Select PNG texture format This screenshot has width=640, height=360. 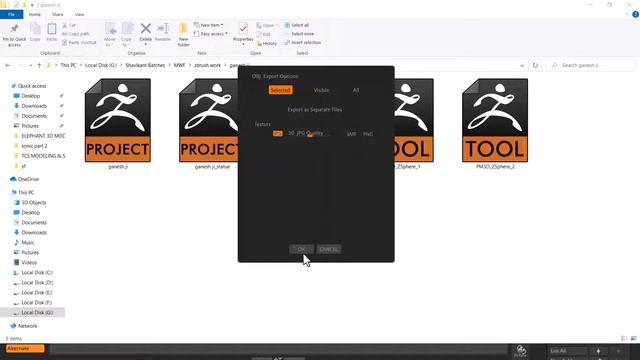coord(368,134)
